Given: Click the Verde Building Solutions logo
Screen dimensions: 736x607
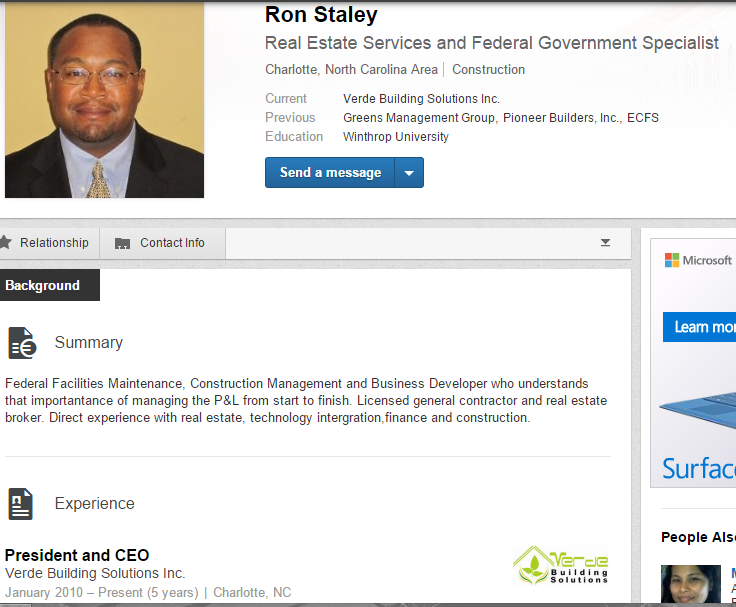Looking at the screenshot, I should 561,565.
